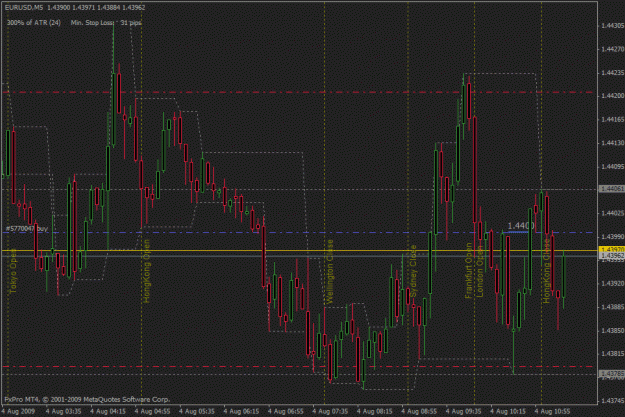This screenshot has height=417, width=625.
Task: Select the "Frankfurt Open" session label
Action: (x=469, y=270)
